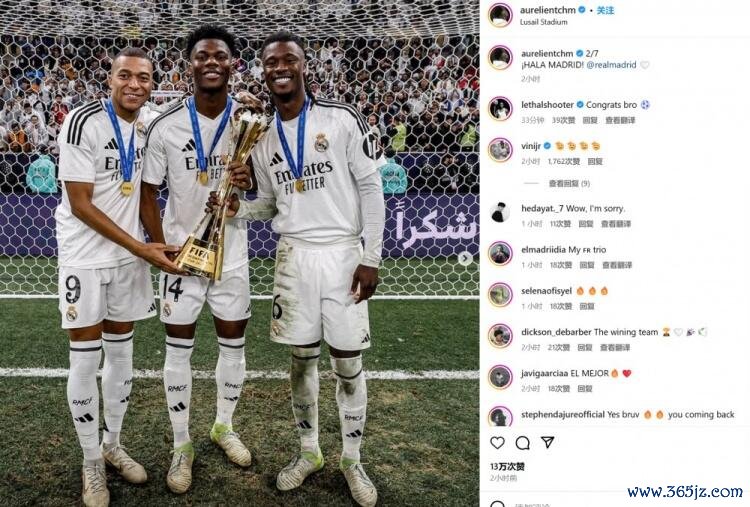Open the Lusail Stadium location link

click(544, 22)
